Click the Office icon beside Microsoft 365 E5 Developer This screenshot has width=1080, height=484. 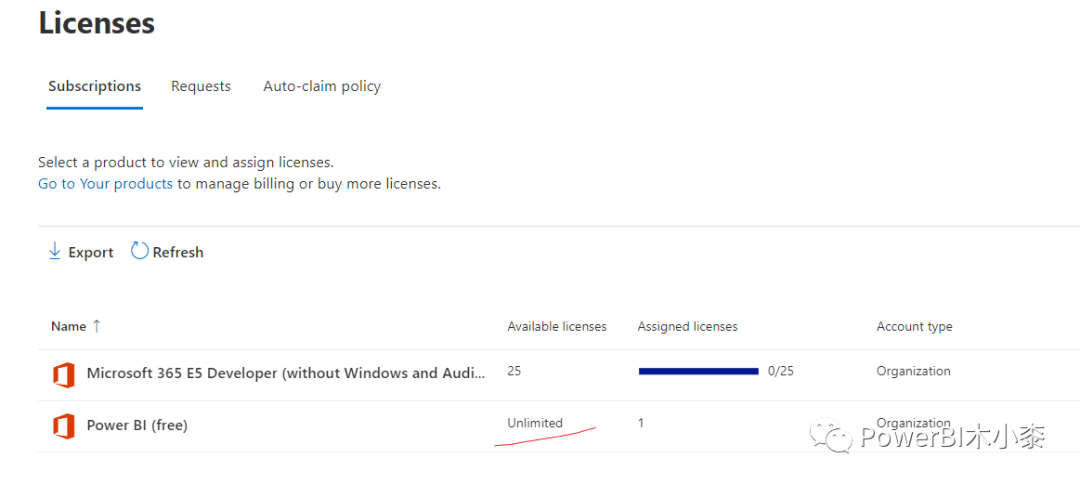click(x=64, y=374)
